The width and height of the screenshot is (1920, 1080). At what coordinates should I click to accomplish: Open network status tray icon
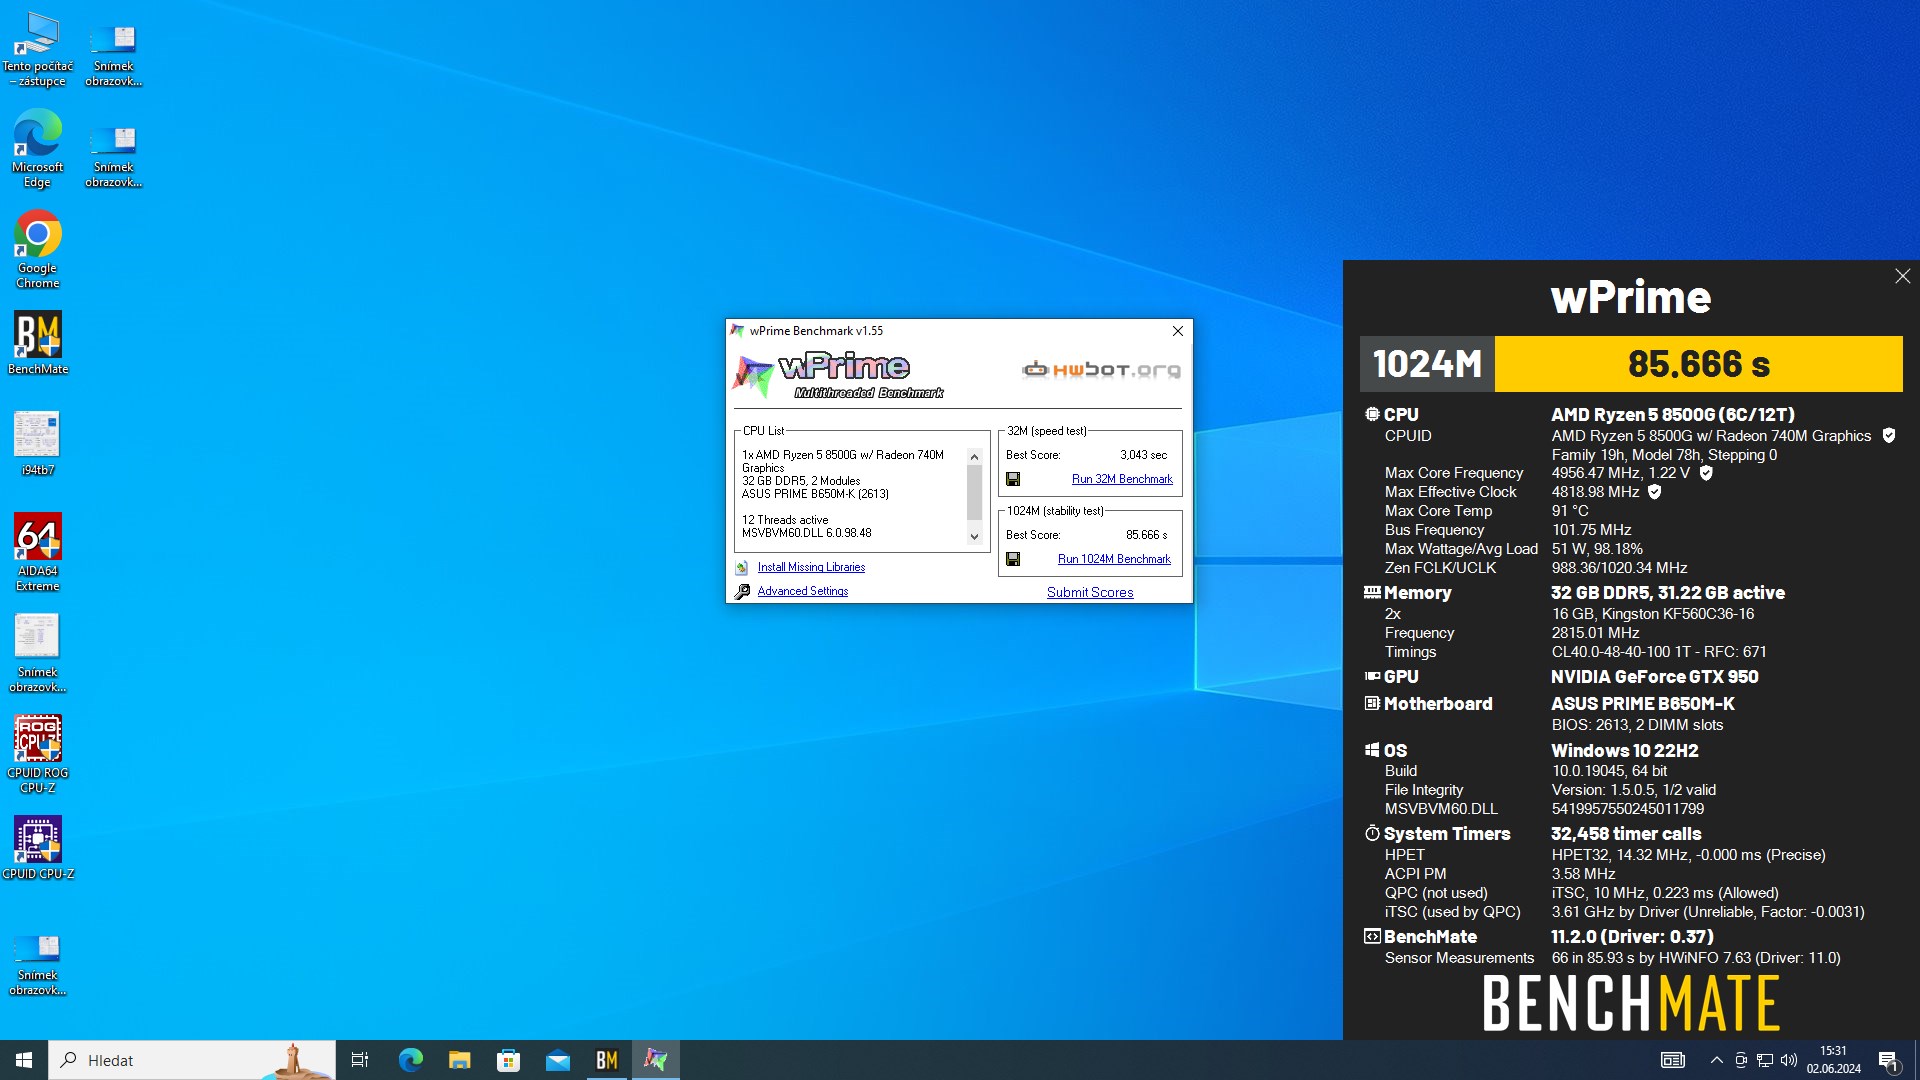point(1765,1060)
